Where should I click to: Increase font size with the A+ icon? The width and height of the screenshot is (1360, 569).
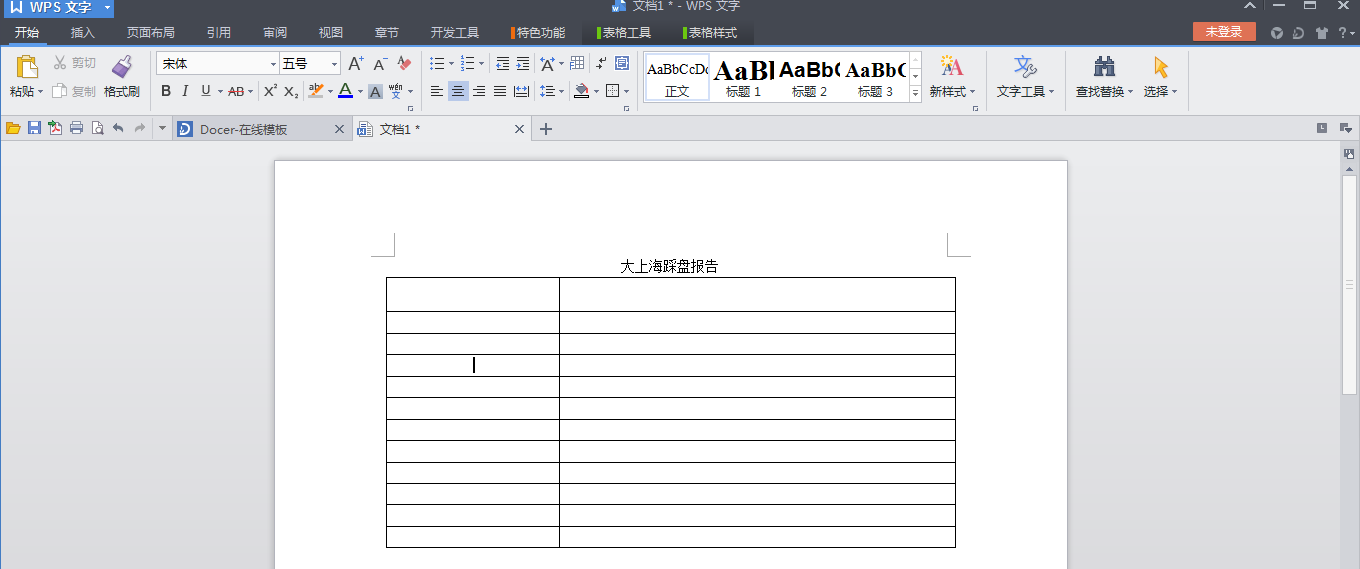[x=356, y=63]
